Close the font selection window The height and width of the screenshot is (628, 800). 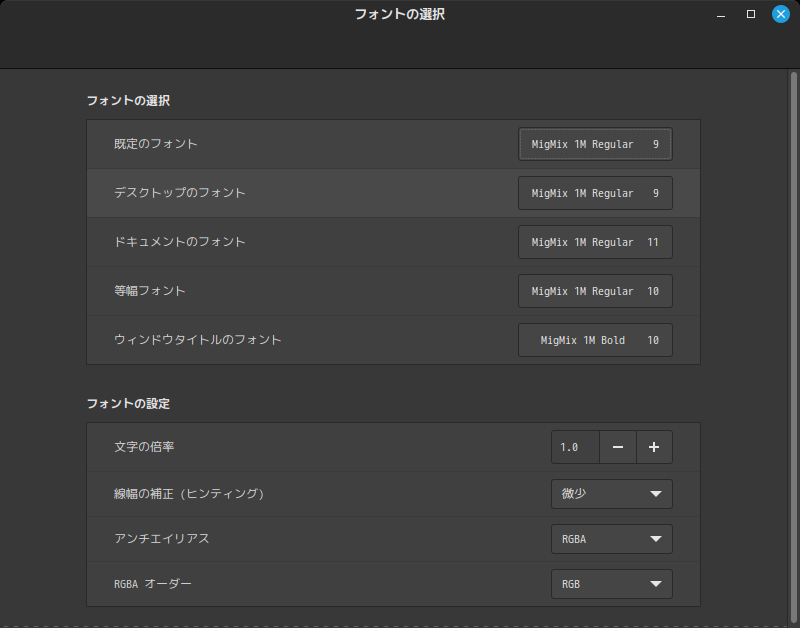[x=781, y=15]
